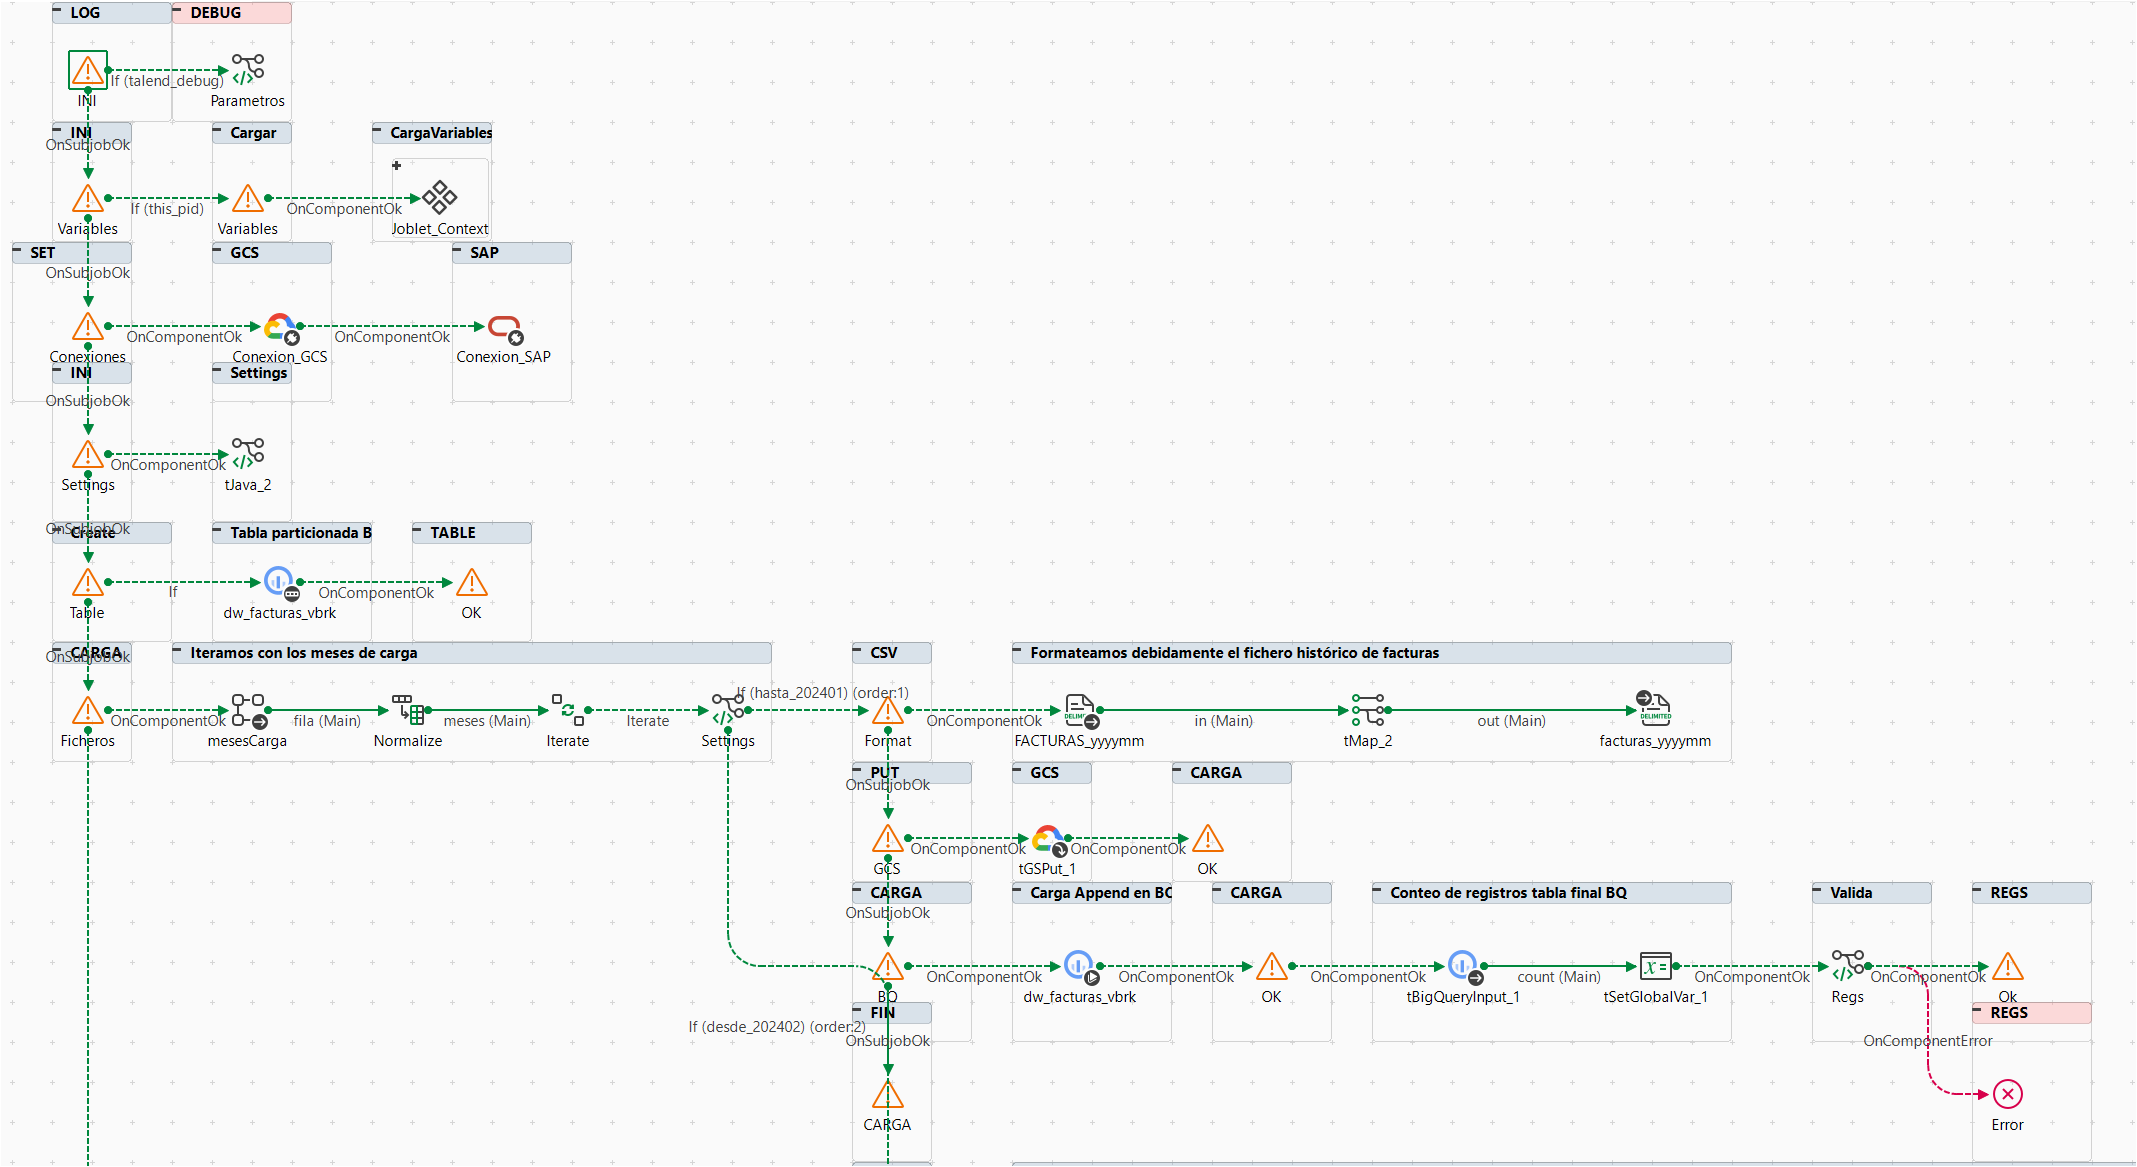Collapse the CargaVariables subjob

point(377,129)
